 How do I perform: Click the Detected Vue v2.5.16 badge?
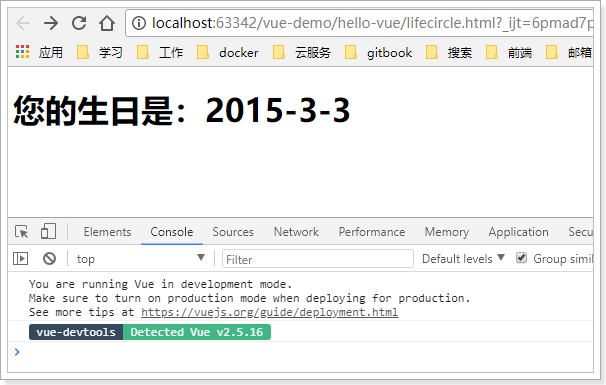coord(197,332)
